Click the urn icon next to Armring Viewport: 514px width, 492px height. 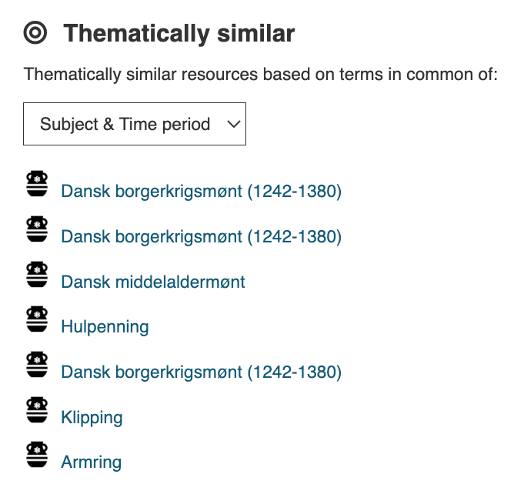click(37, 455)
